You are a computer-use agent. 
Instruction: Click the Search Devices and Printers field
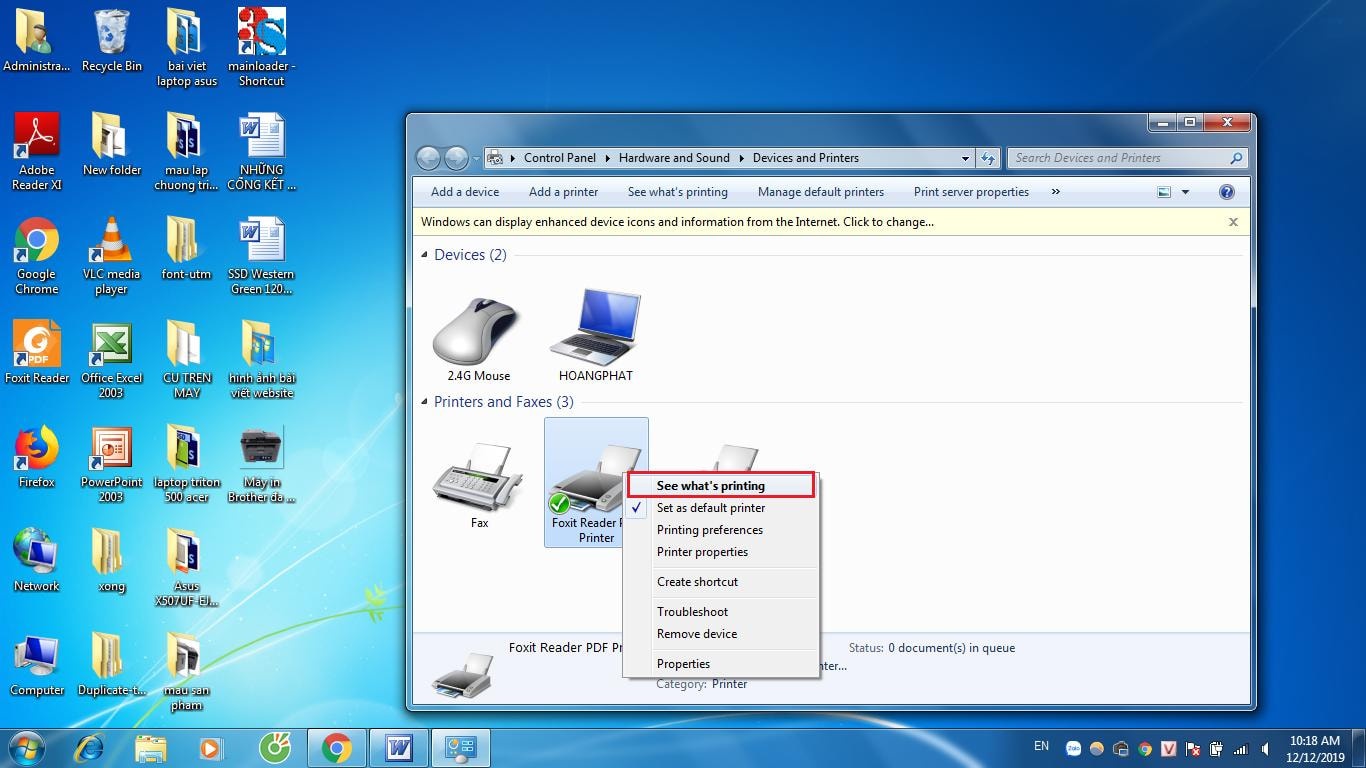(1120, 158)
